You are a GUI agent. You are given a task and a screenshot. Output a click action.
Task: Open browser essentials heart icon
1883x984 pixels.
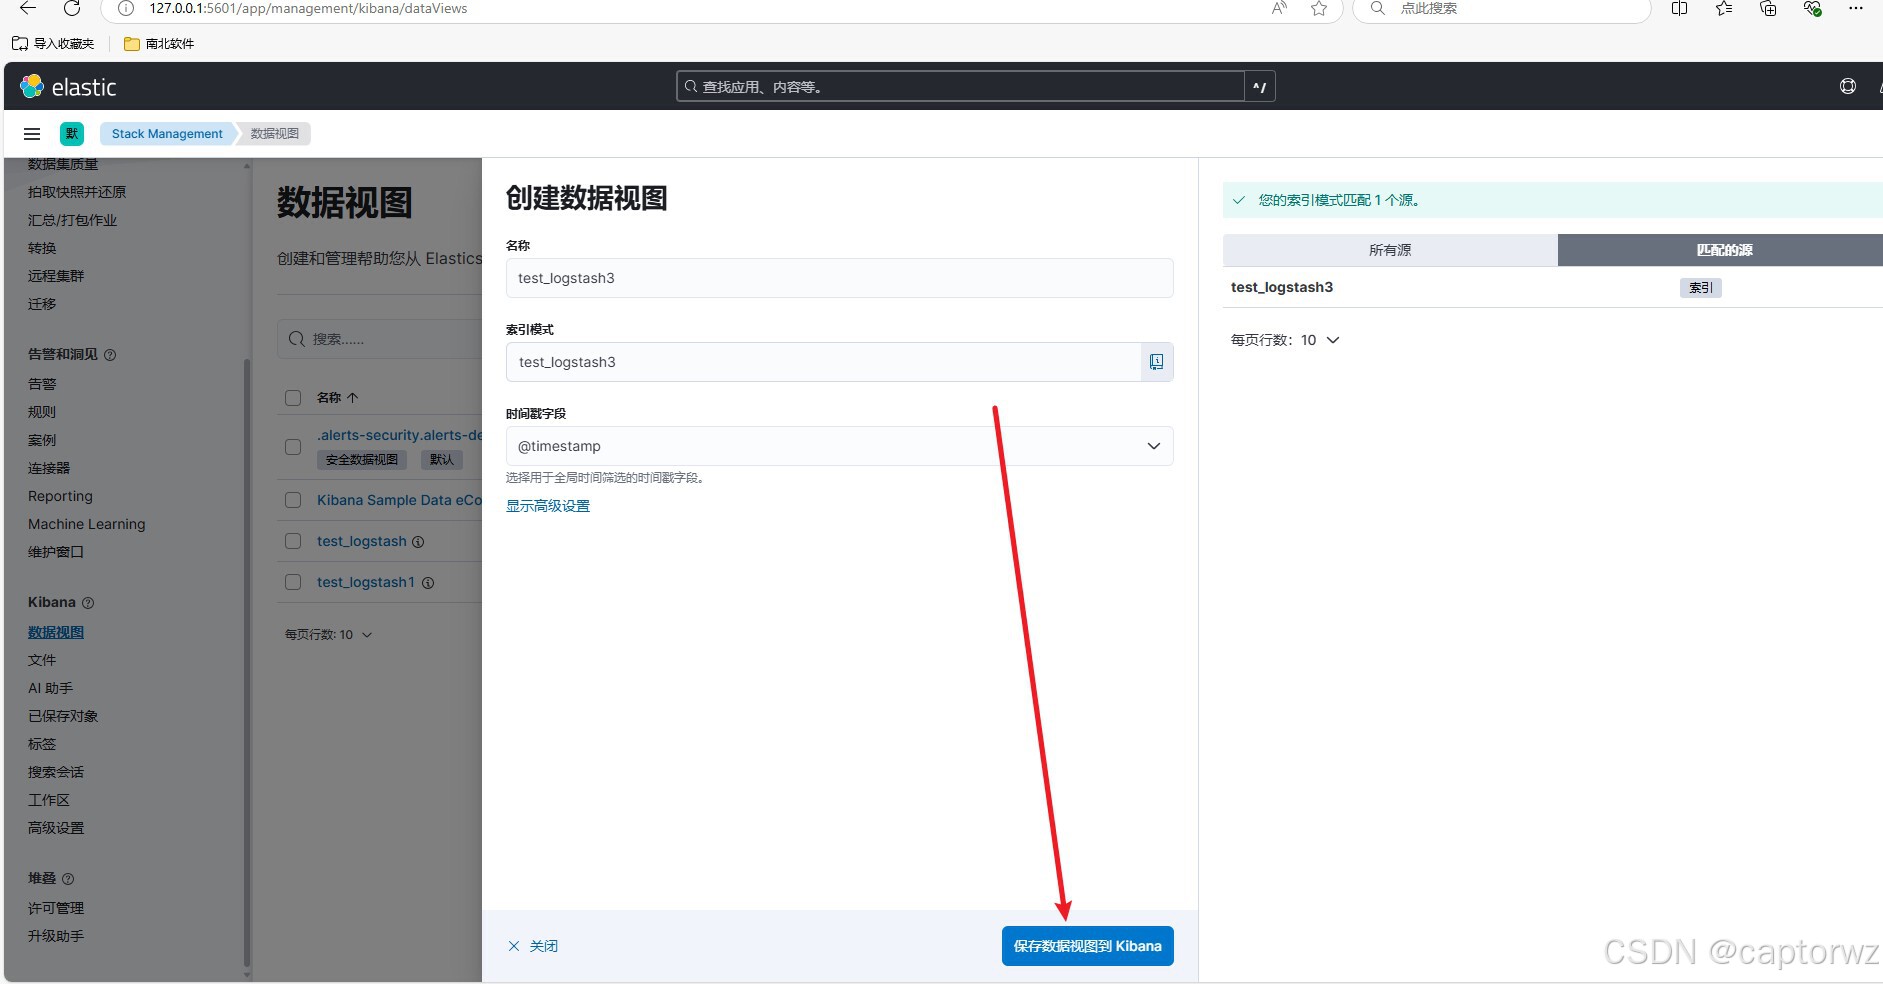click(1812, 8)
